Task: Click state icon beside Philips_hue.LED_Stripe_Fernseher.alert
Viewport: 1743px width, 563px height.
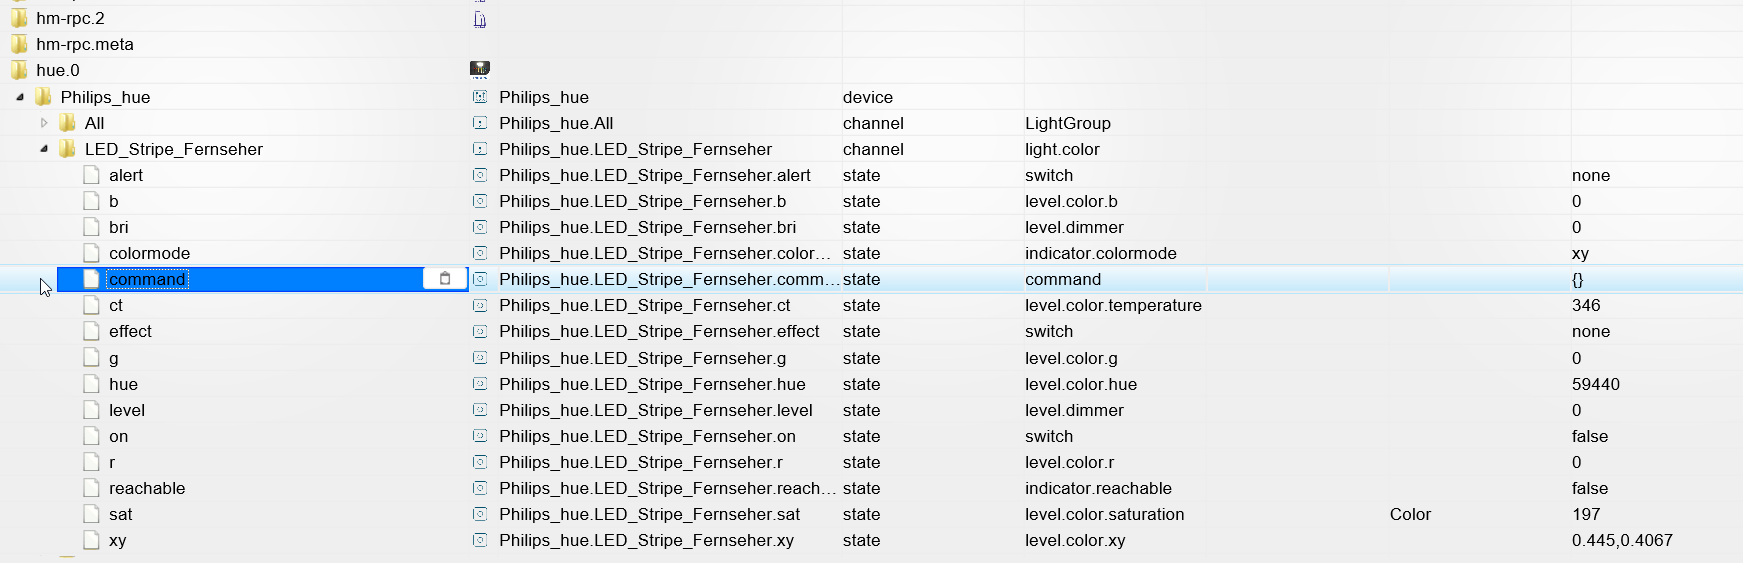Action: point(480,175)
